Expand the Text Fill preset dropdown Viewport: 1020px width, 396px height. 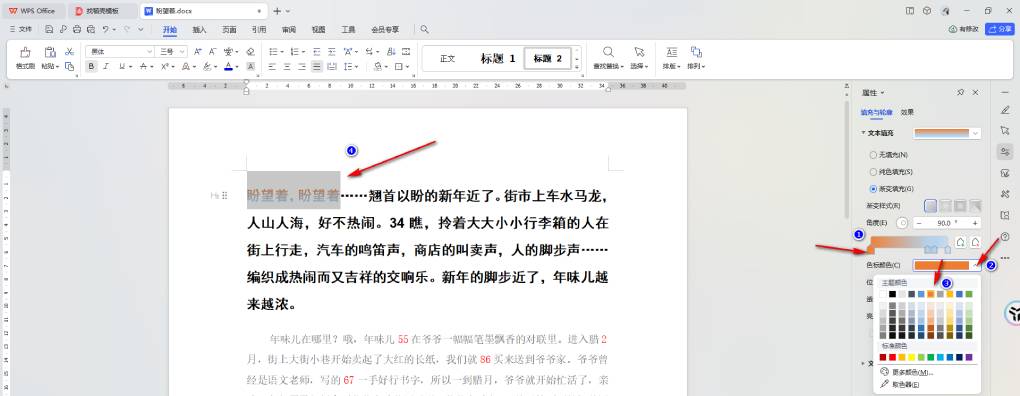pyautogui.click(x=974, y=133)
